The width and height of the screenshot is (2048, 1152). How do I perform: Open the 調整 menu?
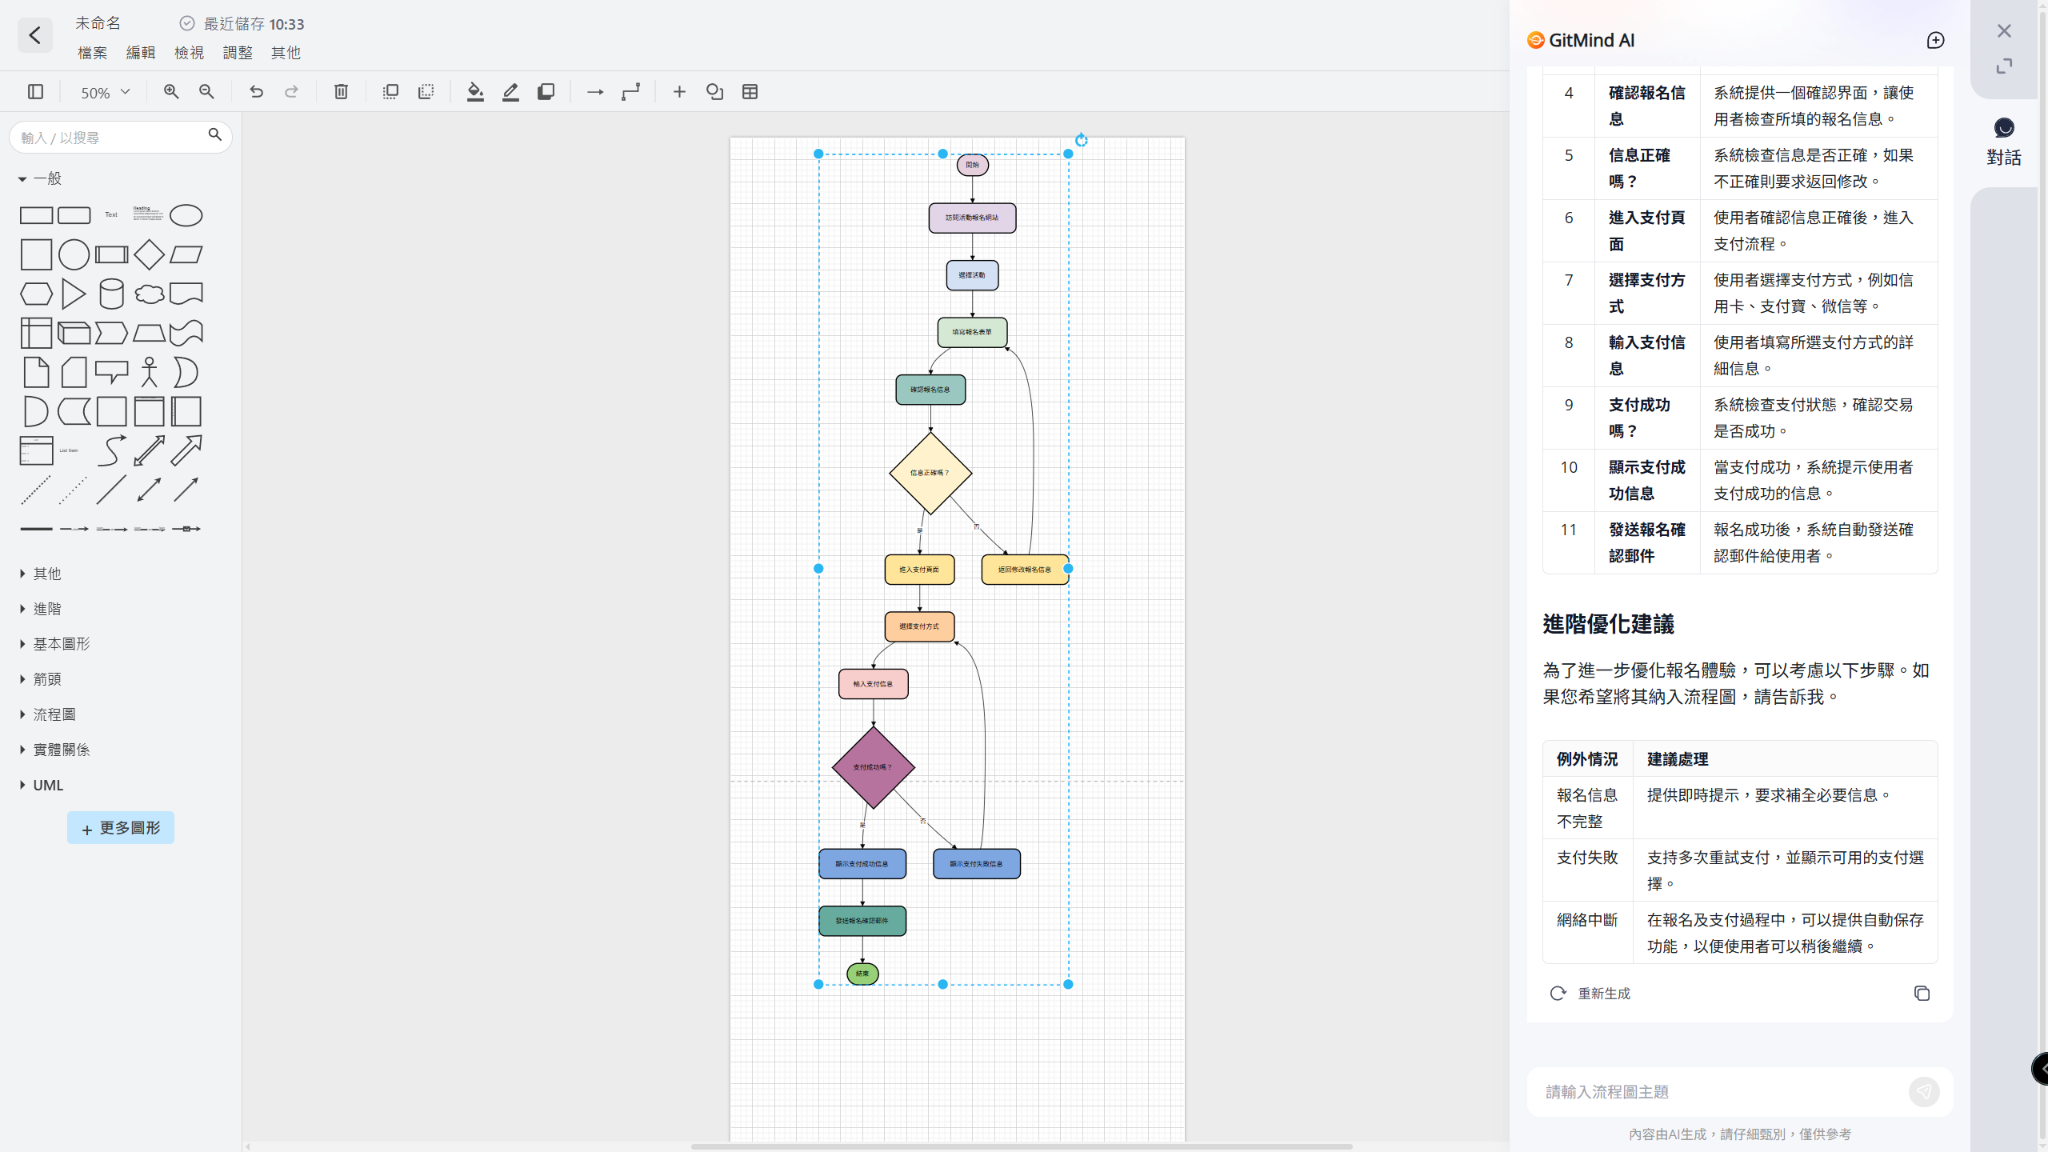tap(237, 53)
